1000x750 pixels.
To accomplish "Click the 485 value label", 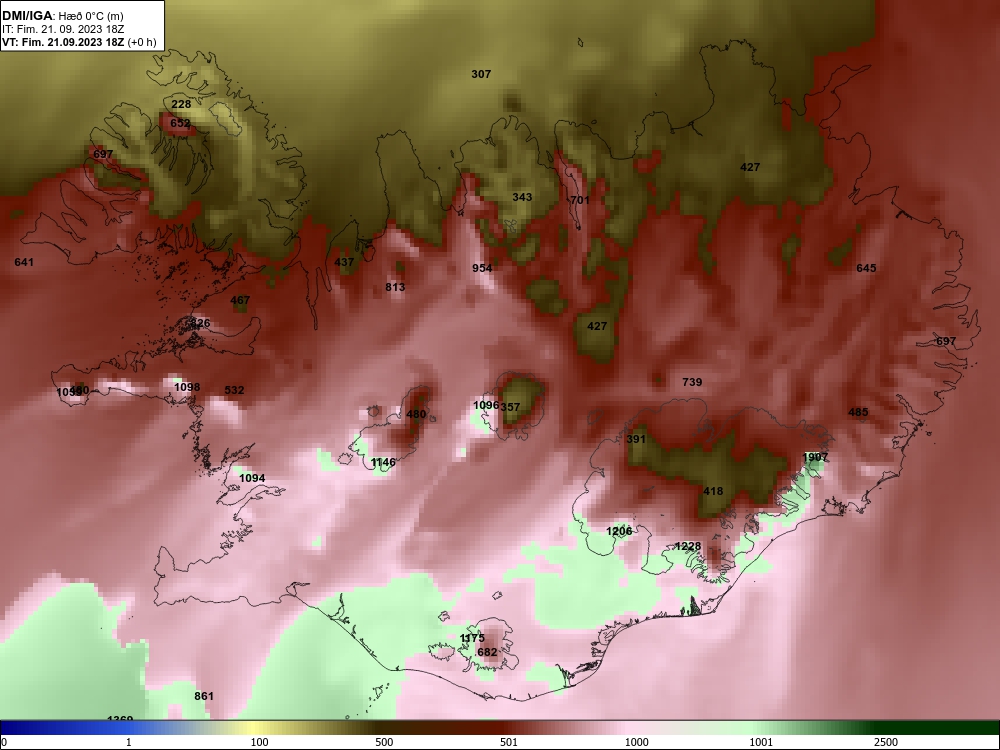I will click(858, 412).
